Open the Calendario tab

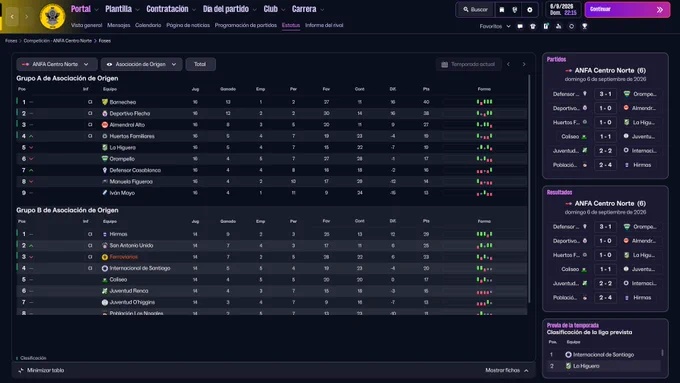click(x=148, y=25)
